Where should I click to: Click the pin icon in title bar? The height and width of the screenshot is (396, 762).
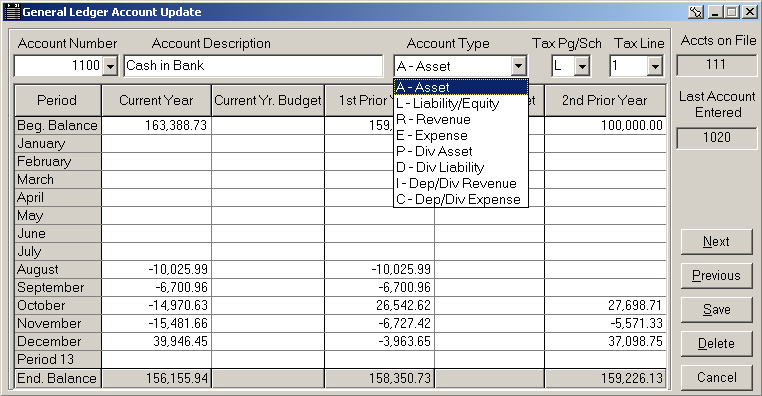tap(696, 12)
